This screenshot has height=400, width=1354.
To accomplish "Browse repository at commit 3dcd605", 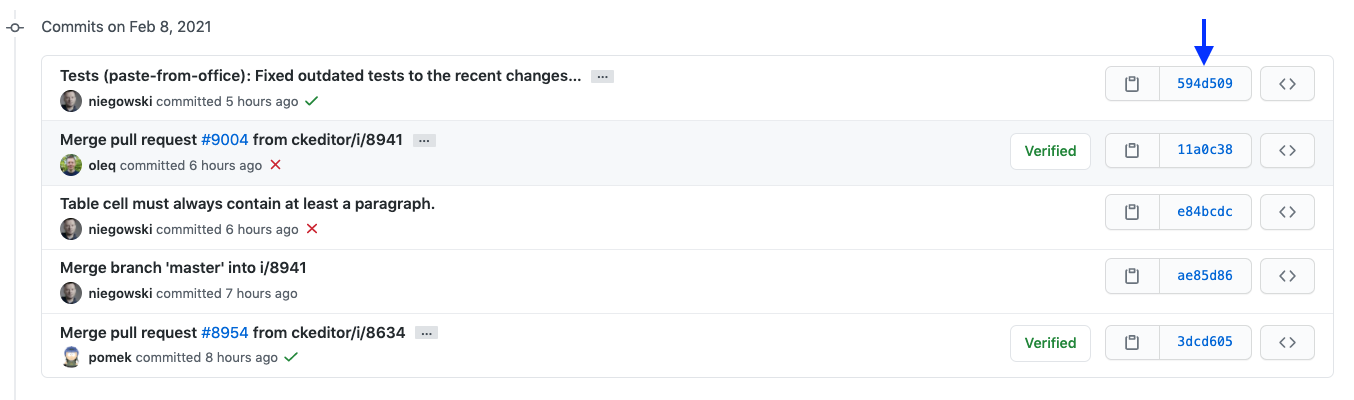I will coord(1287,342).
